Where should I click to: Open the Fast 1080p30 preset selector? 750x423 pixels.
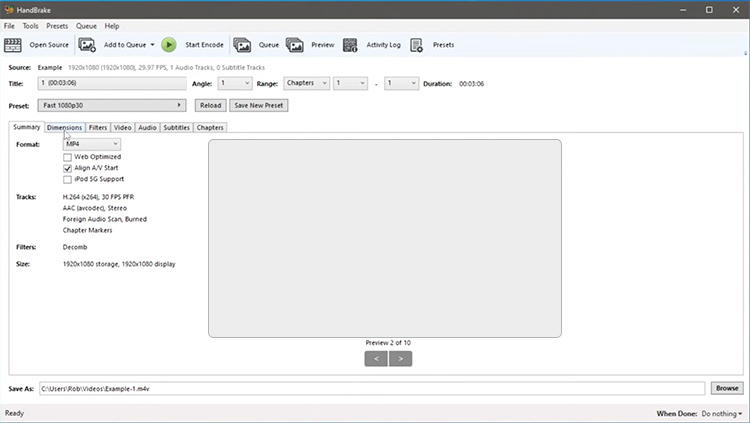(112, 105)
